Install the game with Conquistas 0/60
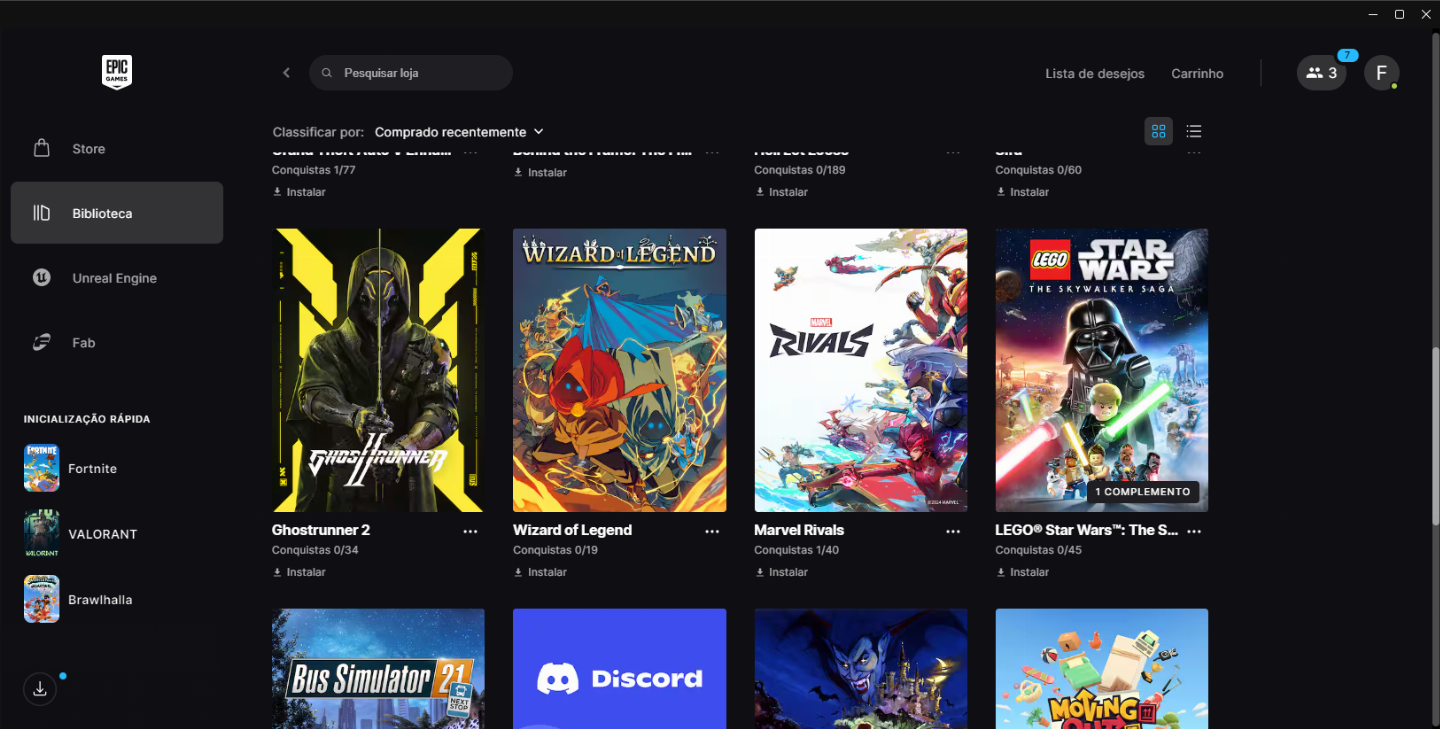 [1022, 192]
